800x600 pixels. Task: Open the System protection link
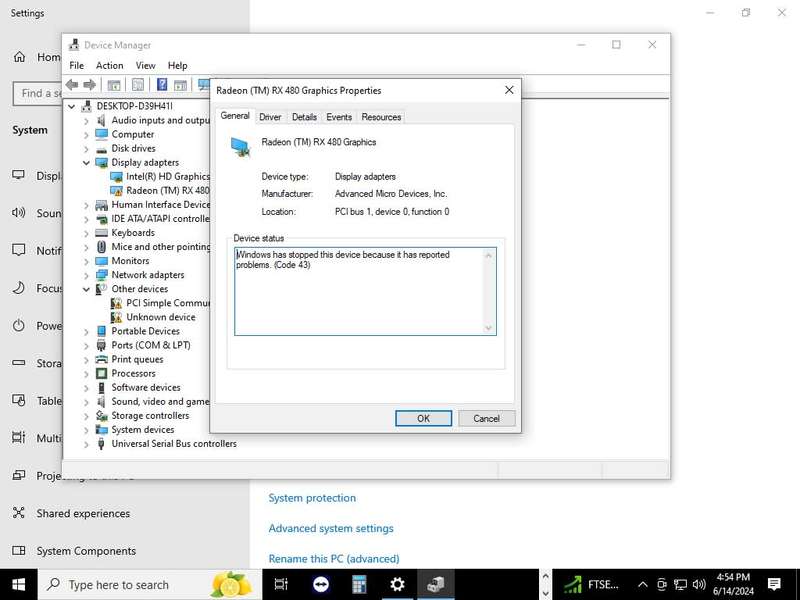coord(312,498)
